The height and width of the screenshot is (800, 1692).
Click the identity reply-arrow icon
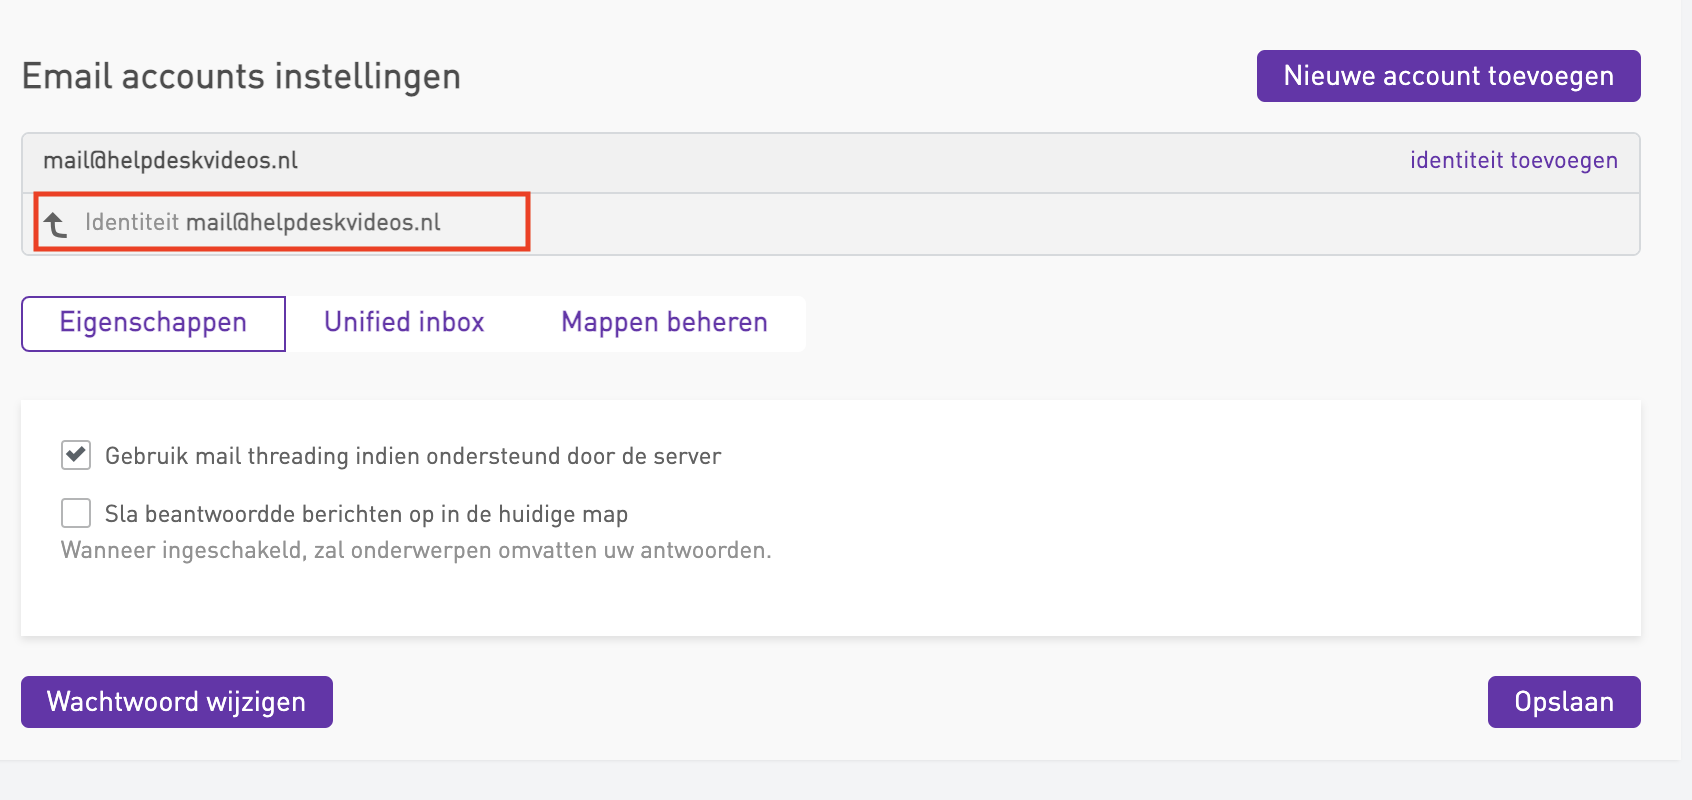[x=56, y=224]
